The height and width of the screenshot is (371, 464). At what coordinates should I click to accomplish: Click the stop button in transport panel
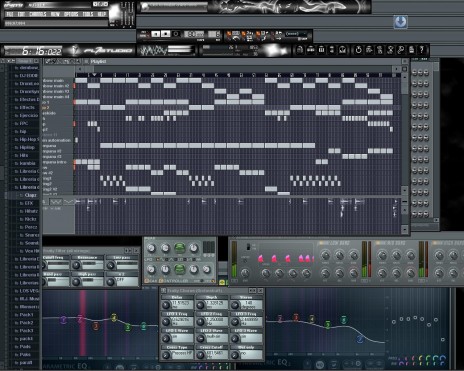coord(166,34)
